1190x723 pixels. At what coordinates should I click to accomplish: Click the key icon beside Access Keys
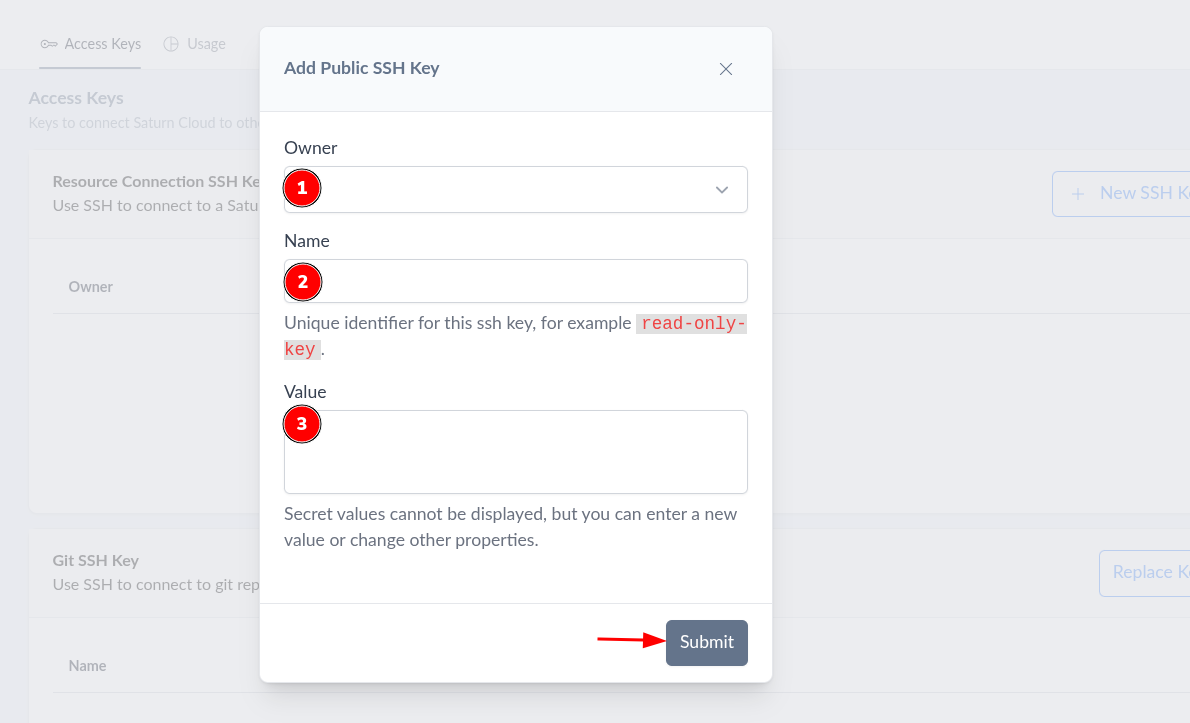[48, 43]
